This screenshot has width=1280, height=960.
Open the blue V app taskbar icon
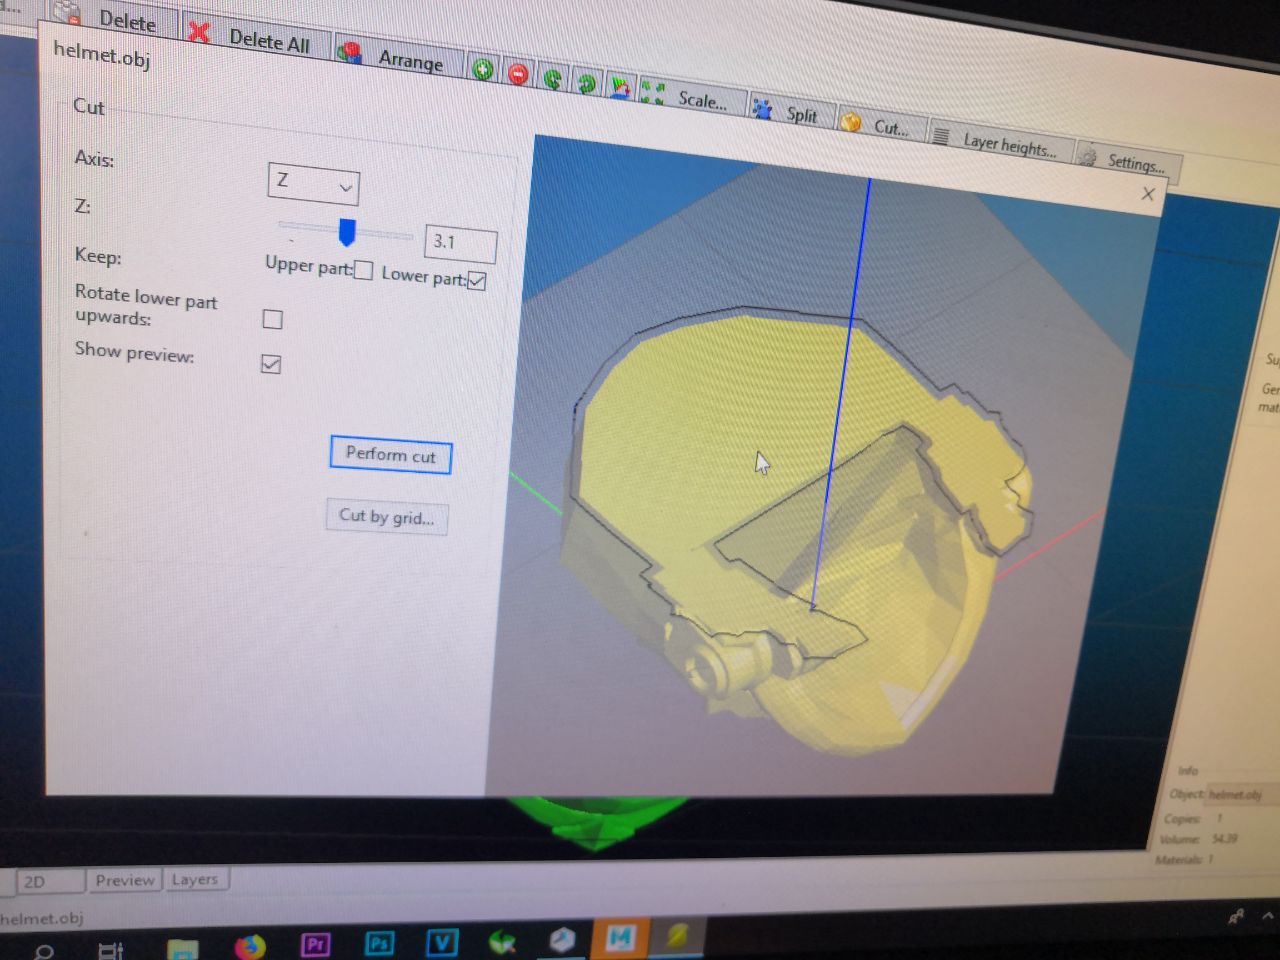441,941
